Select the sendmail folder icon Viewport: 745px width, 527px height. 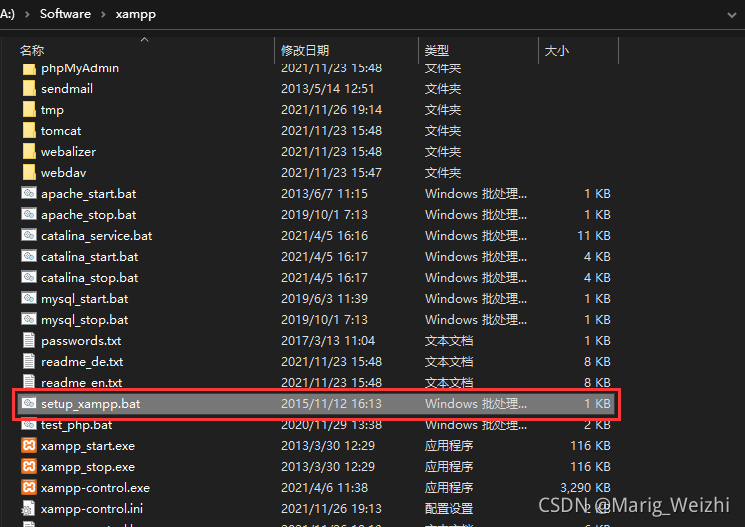pos(29,88)
